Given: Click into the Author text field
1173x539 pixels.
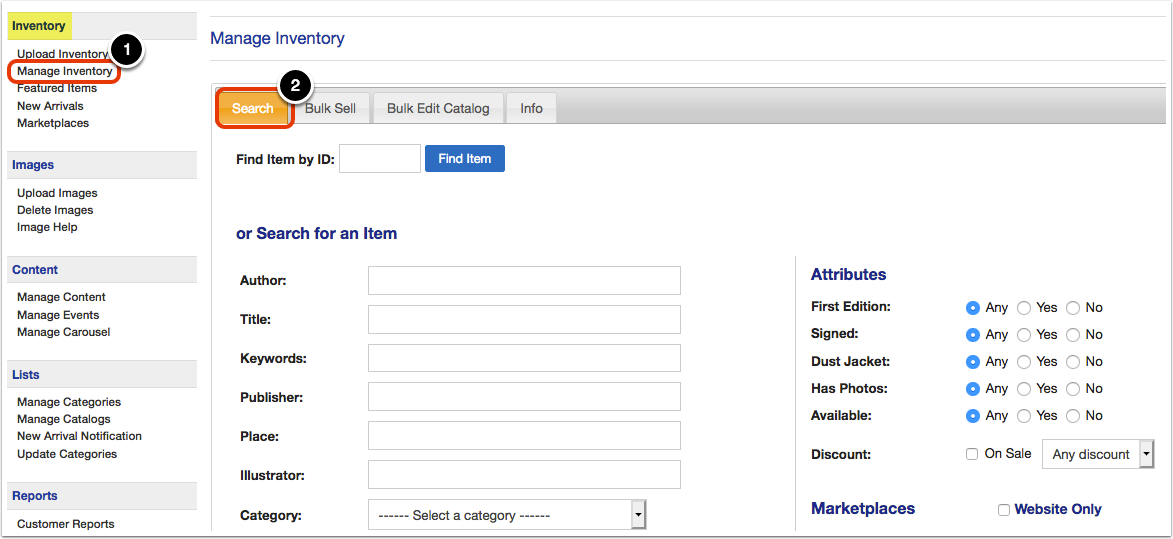Looking at the screenshot, I should [x=524, y=280].
